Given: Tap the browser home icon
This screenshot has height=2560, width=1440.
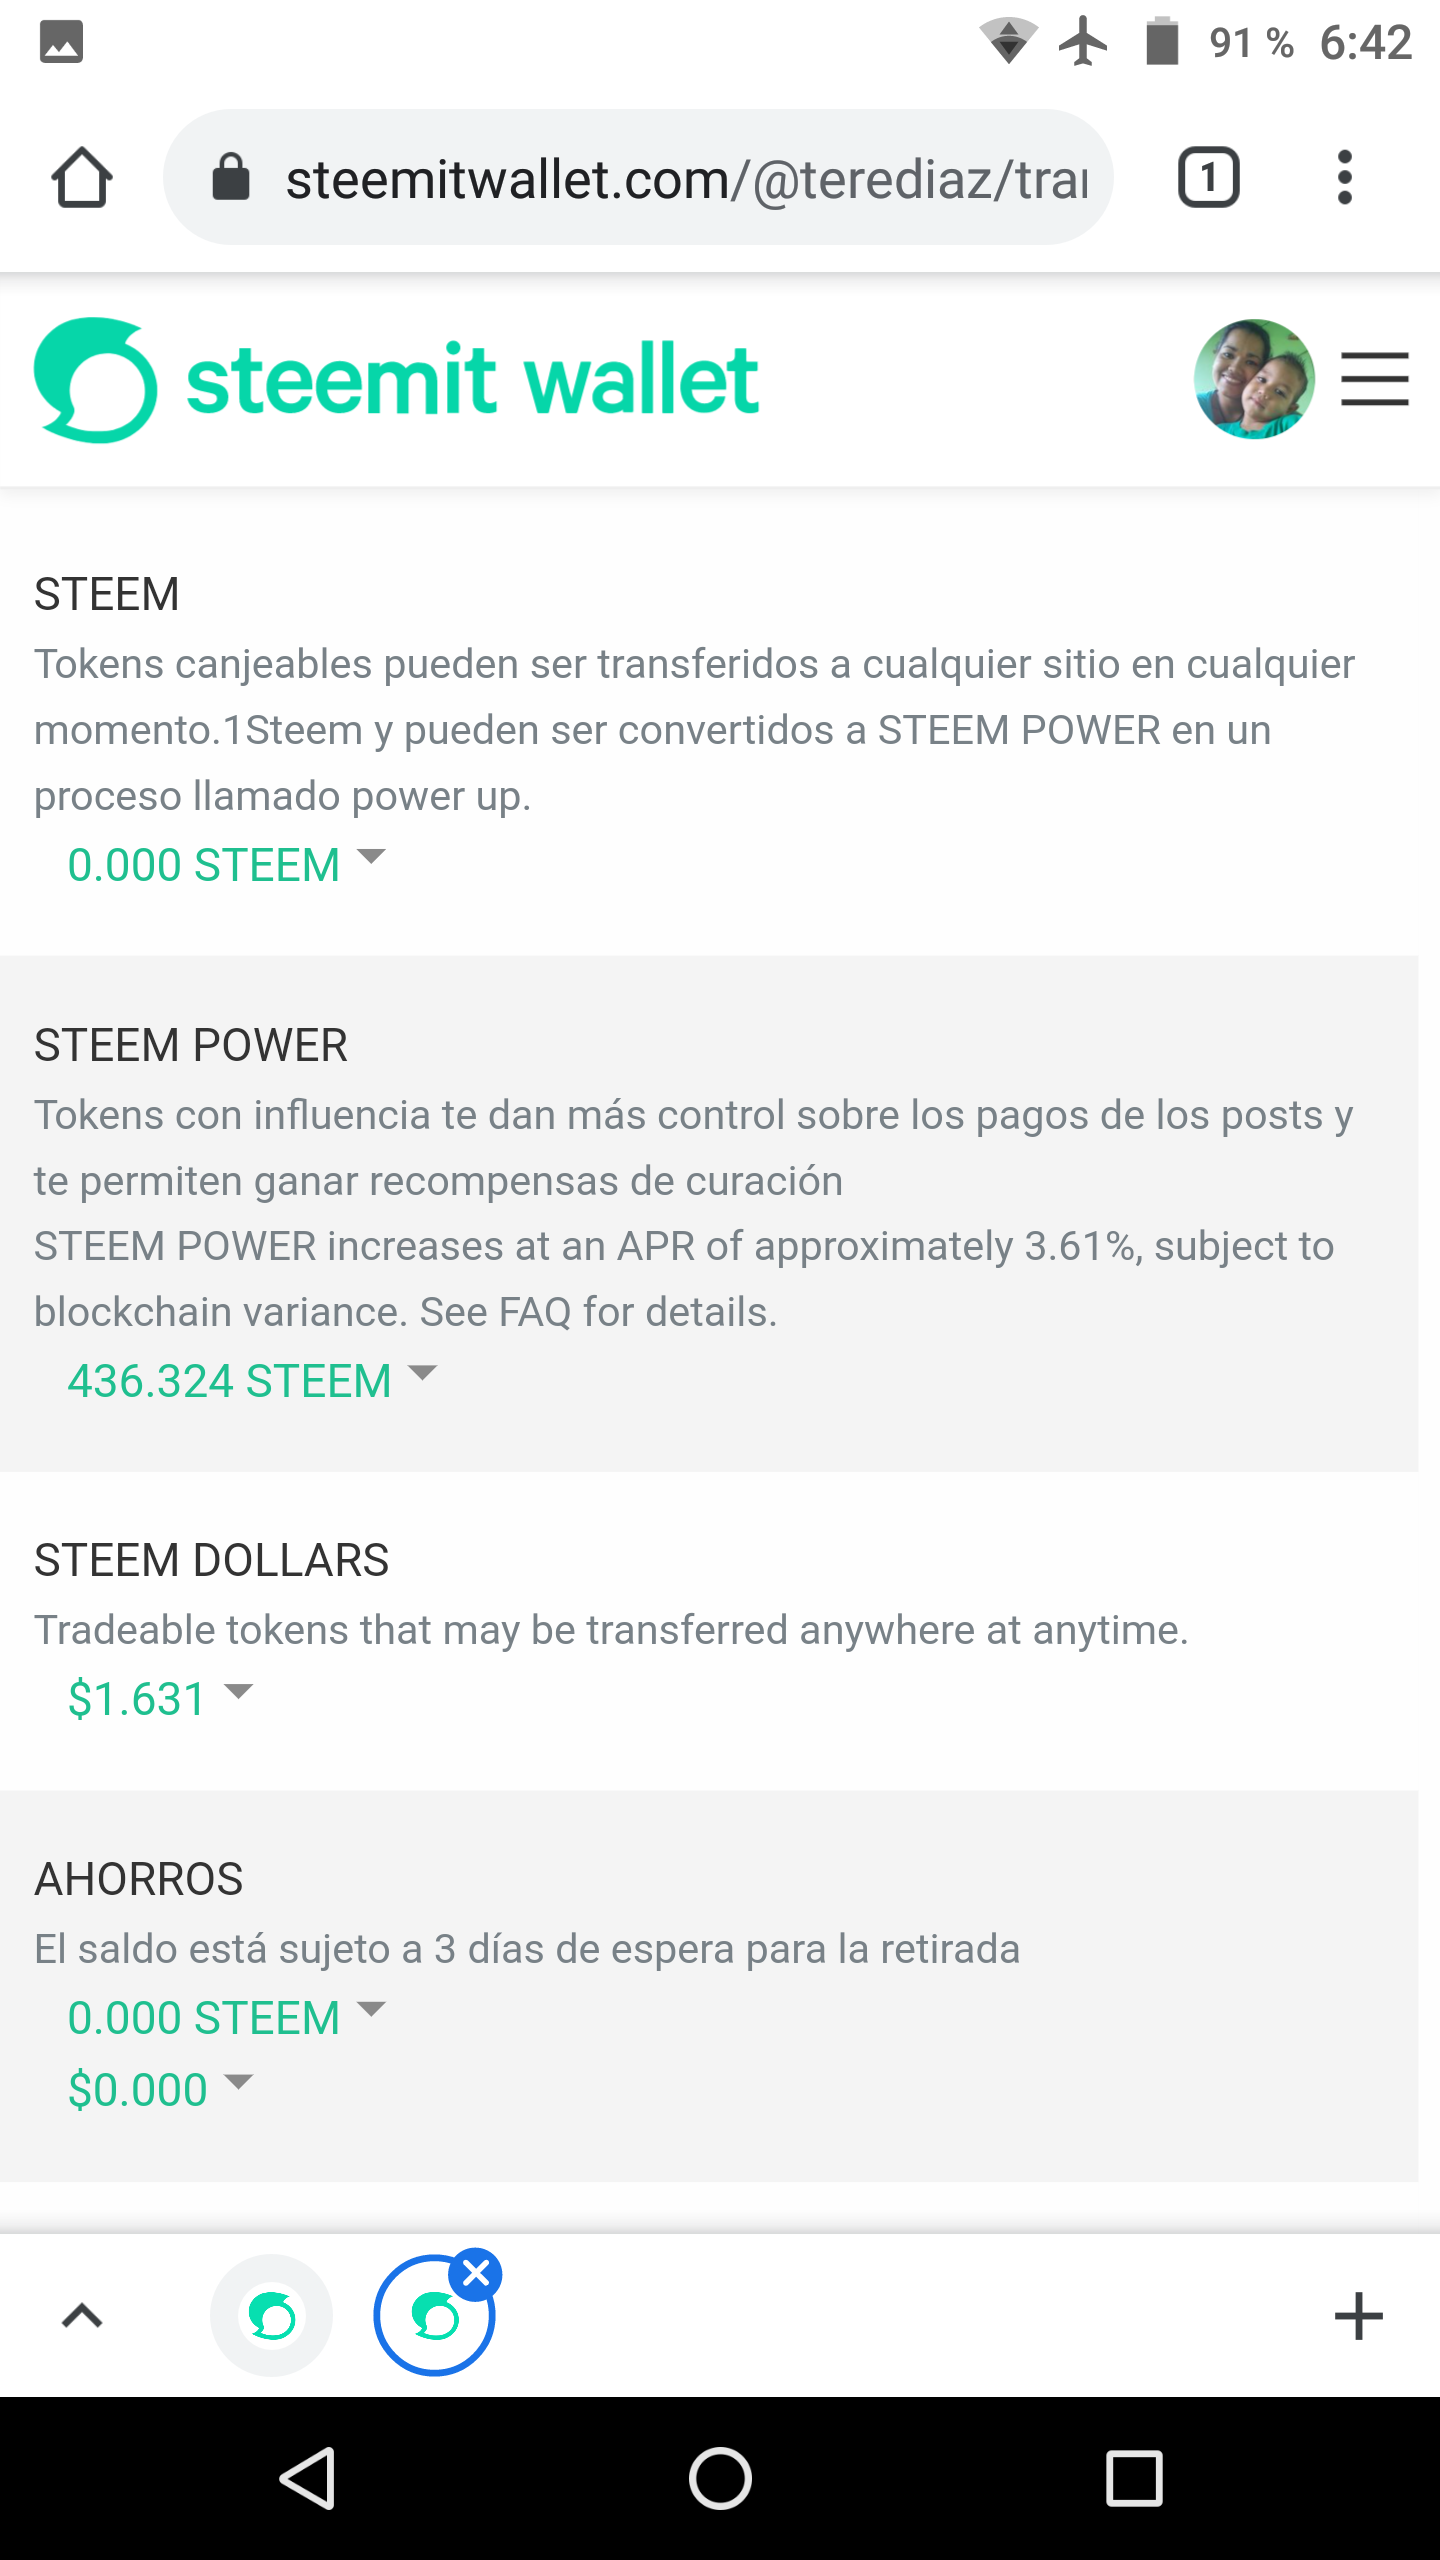Looking at the screenshot, I should coord(82,178).
